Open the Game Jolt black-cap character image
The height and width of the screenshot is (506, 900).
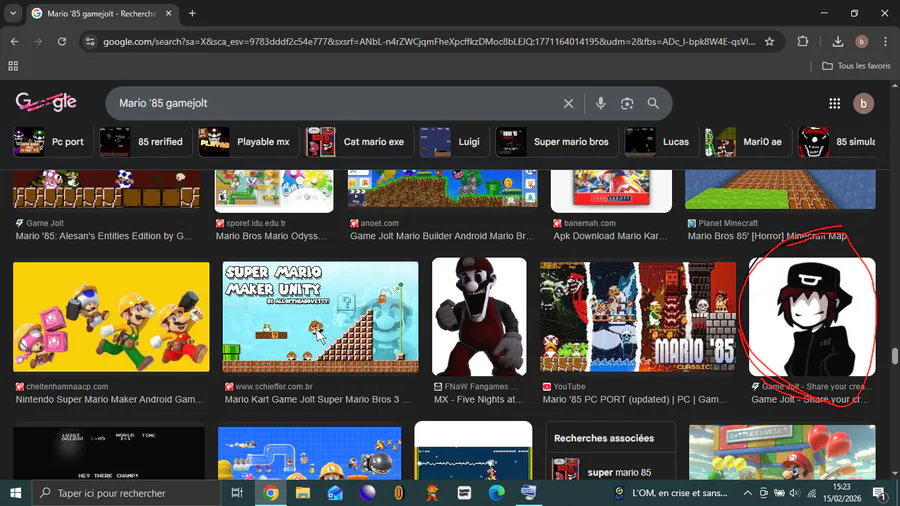pyautogui.click(x=812, y=317)
